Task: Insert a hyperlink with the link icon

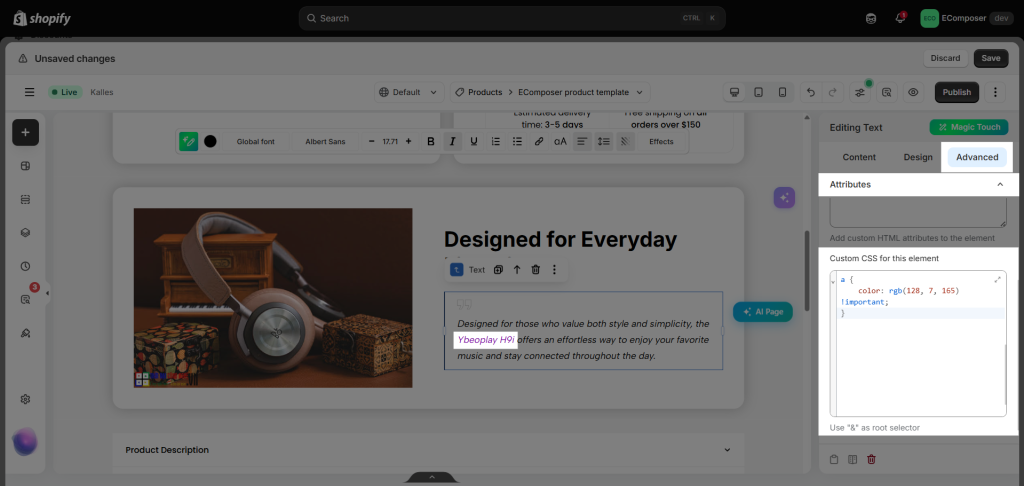Action: click(x=539, y=141)
